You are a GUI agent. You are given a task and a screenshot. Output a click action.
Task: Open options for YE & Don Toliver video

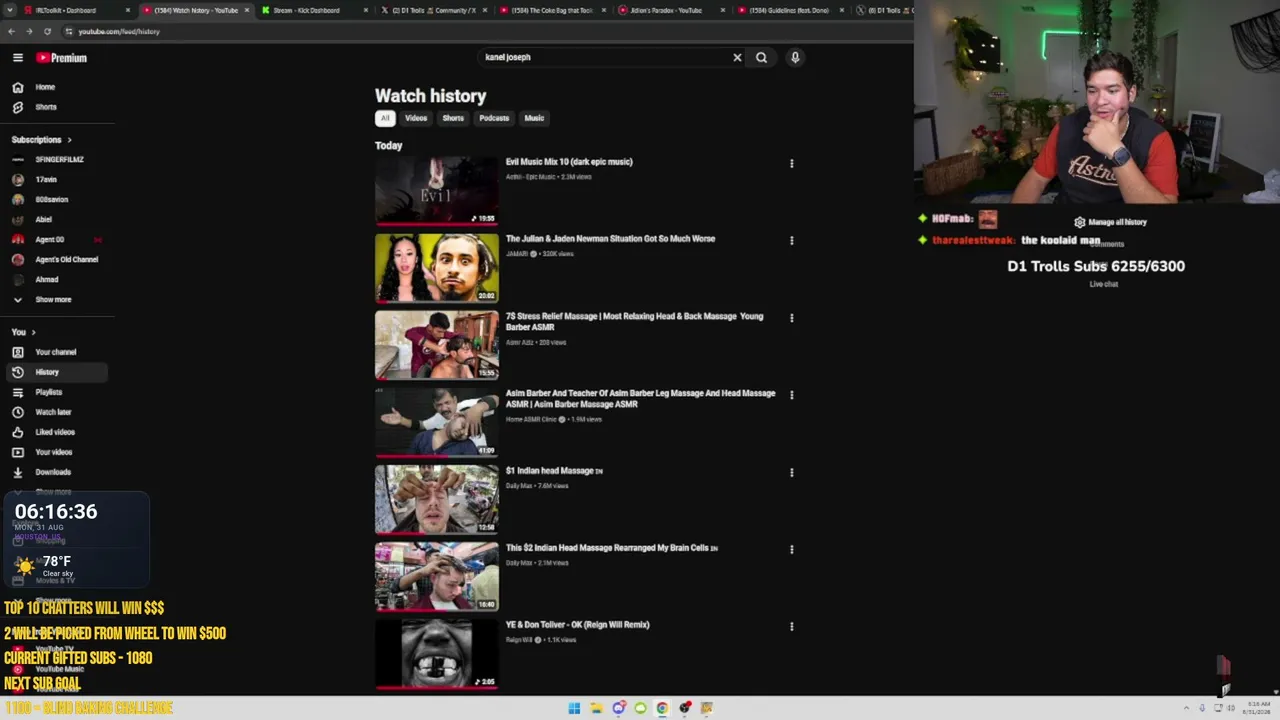[791, 626]
